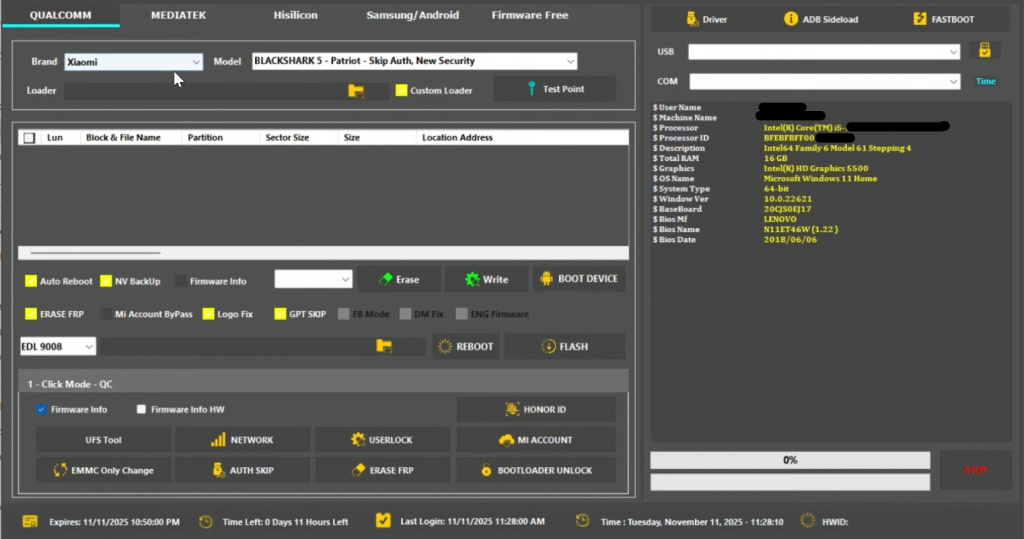The height and width of the screenshot is (539, 1024).
Task: Click EMMC Only Change button
Action: [103, 470]
